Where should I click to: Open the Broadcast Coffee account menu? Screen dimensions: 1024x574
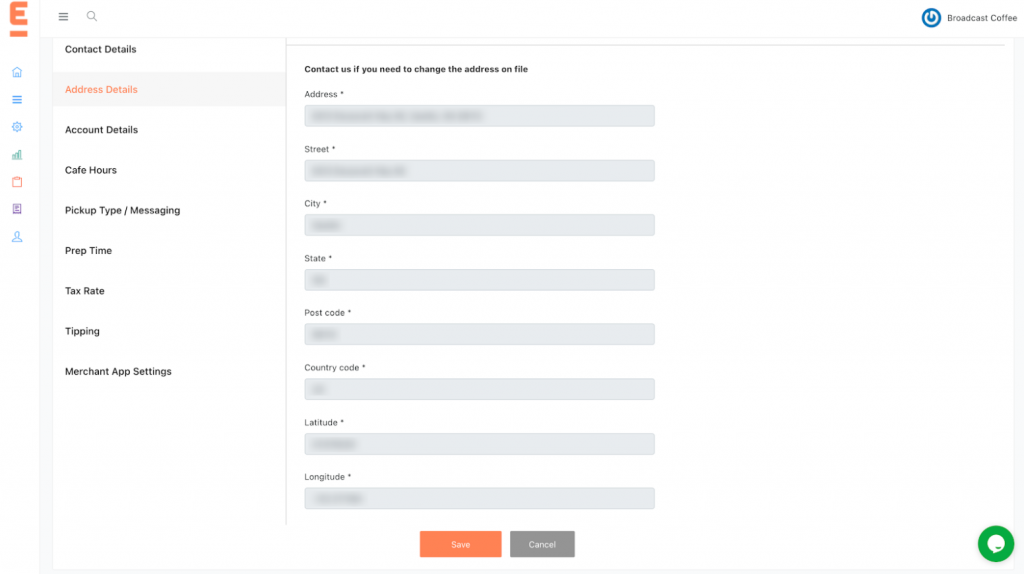(969, 18)
